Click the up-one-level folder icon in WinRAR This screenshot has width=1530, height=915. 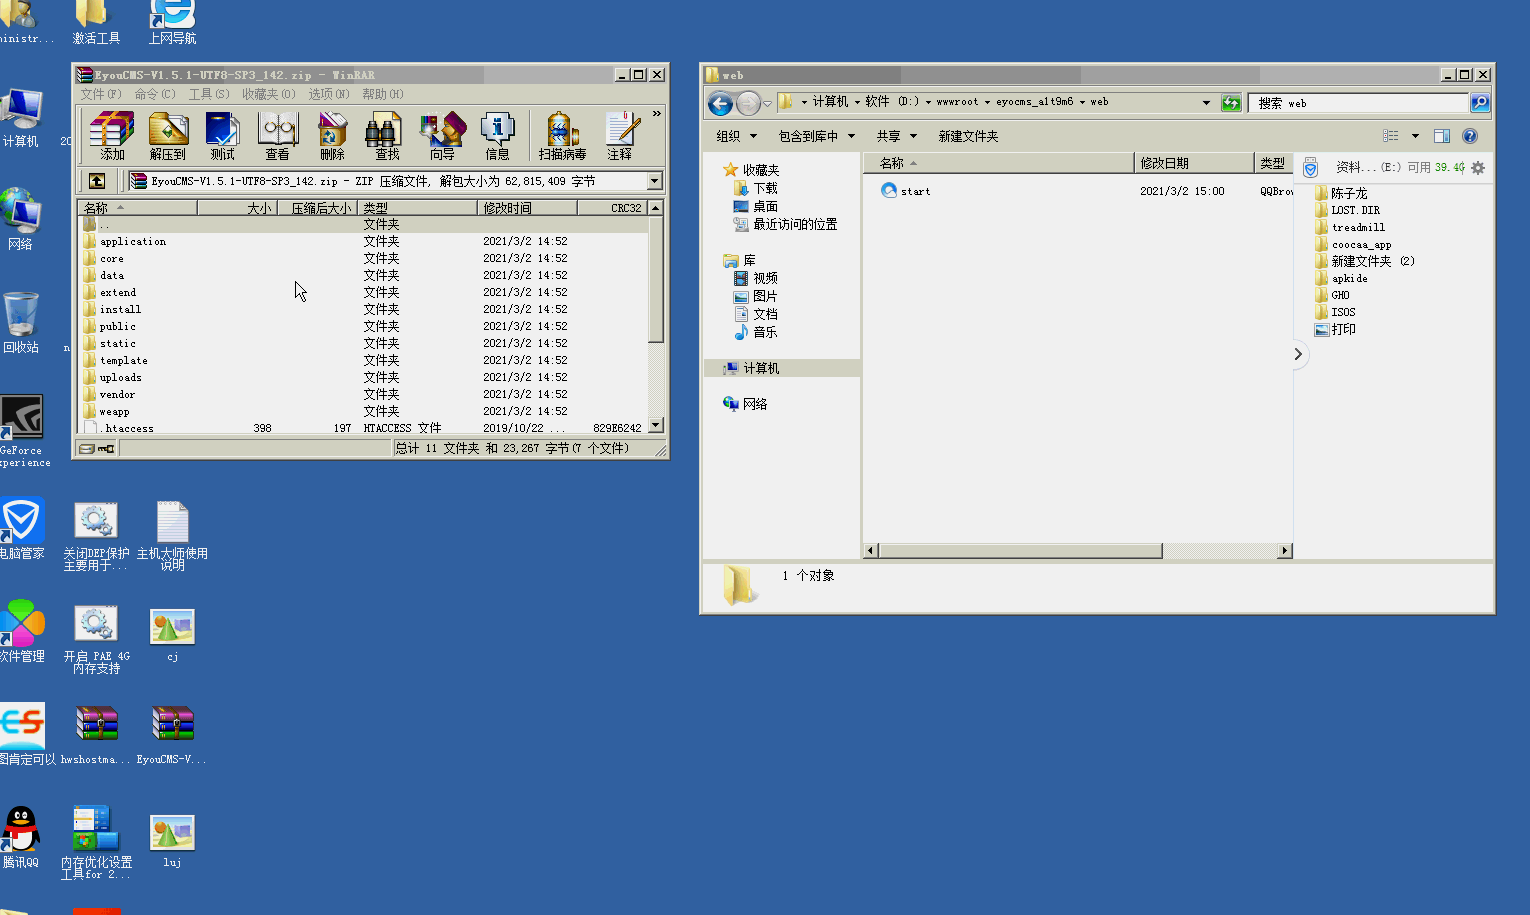(x=96, y=180)
